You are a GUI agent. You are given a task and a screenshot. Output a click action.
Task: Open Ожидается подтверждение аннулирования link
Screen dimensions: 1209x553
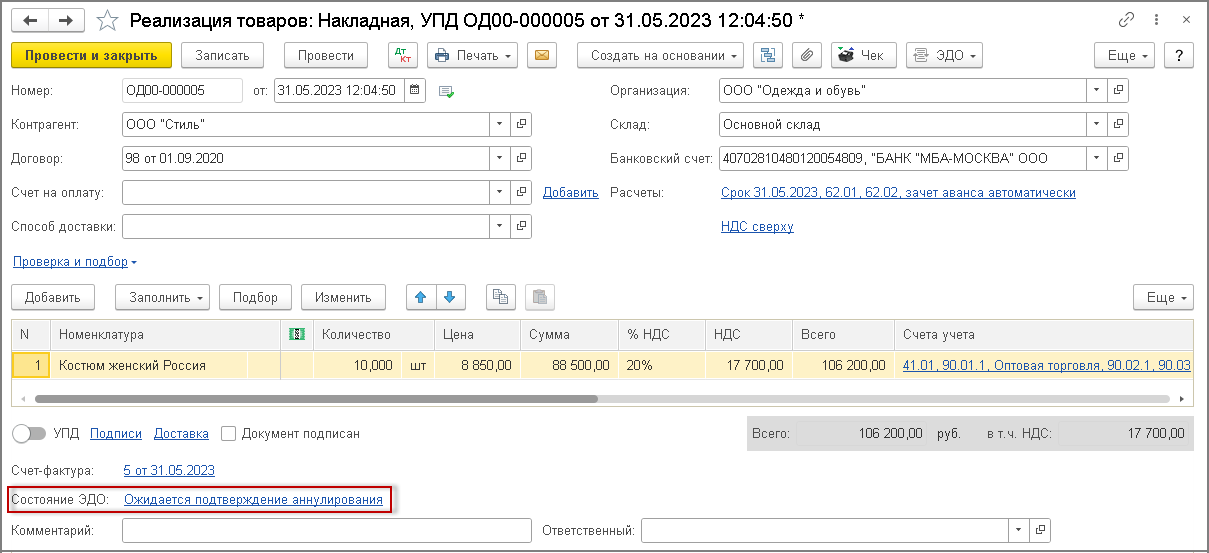[x=253, y=499]
